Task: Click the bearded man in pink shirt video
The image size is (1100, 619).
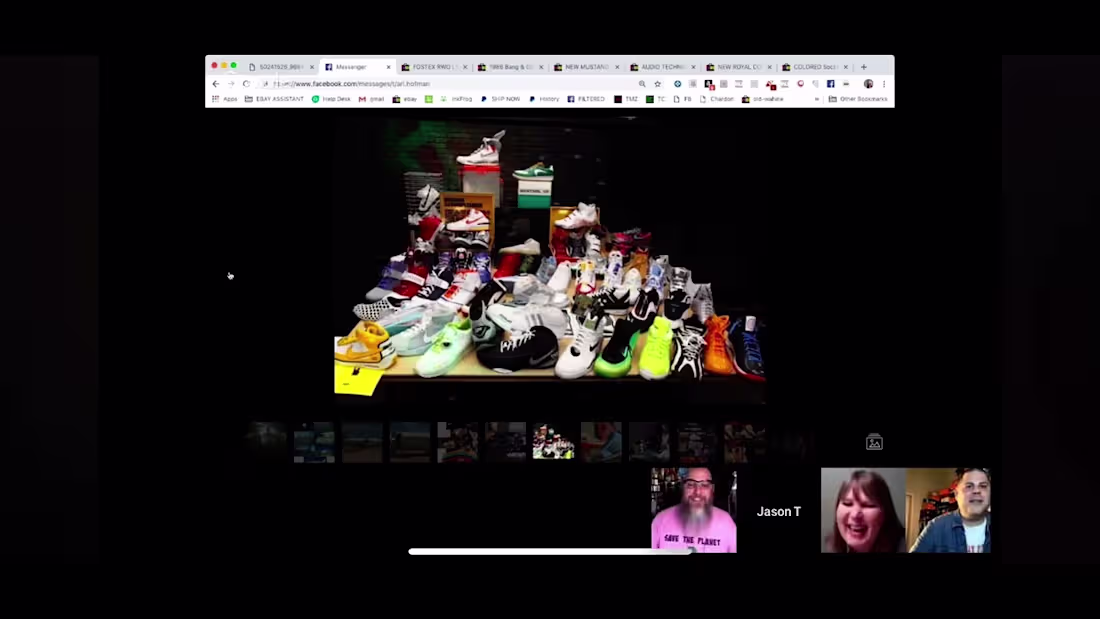Action: [x=694, y=510]
